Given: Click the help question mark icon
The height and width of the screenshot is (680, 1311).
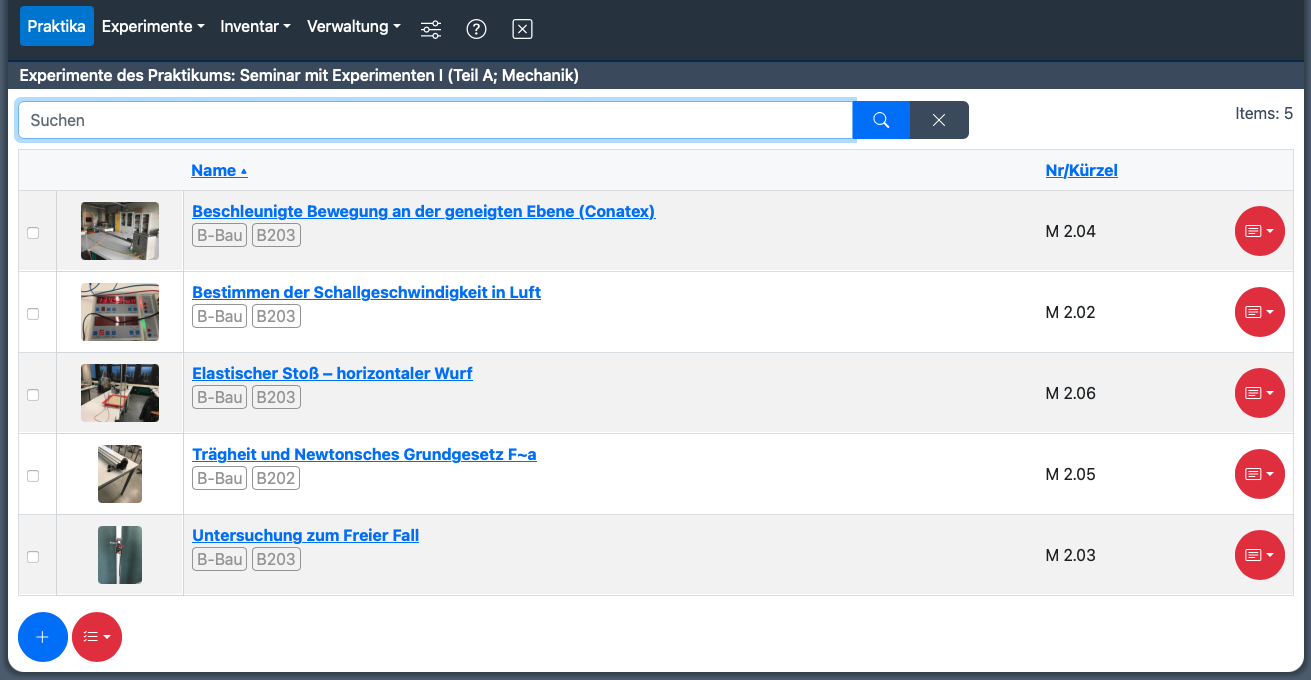Looking at the screenshot, I should (x=477, y=29).
